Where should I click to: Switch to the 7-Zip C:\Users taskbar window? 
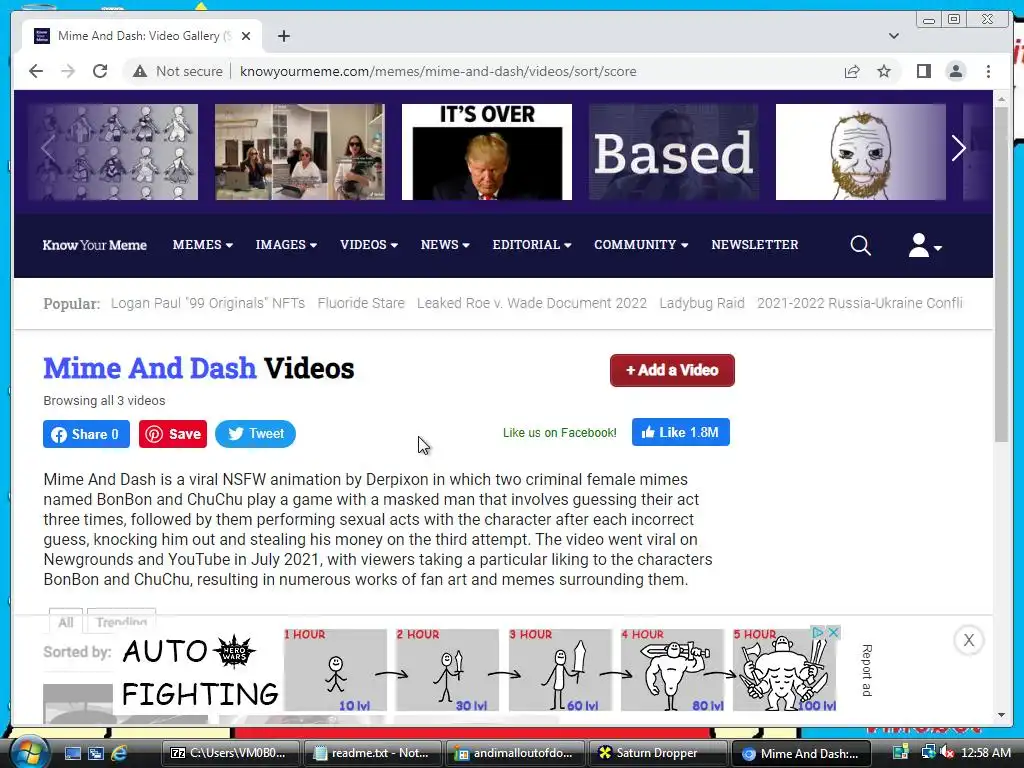231,753
